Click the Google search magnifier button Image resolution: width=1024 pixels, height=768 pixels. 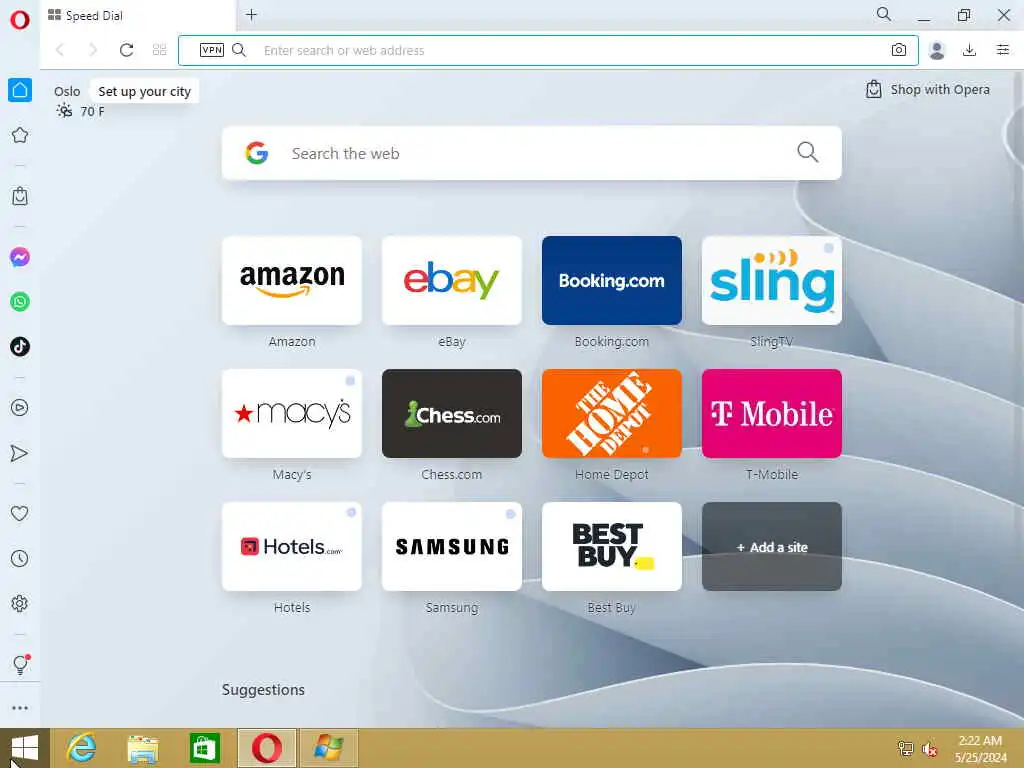pyautogui.click(x=807, y=152)
